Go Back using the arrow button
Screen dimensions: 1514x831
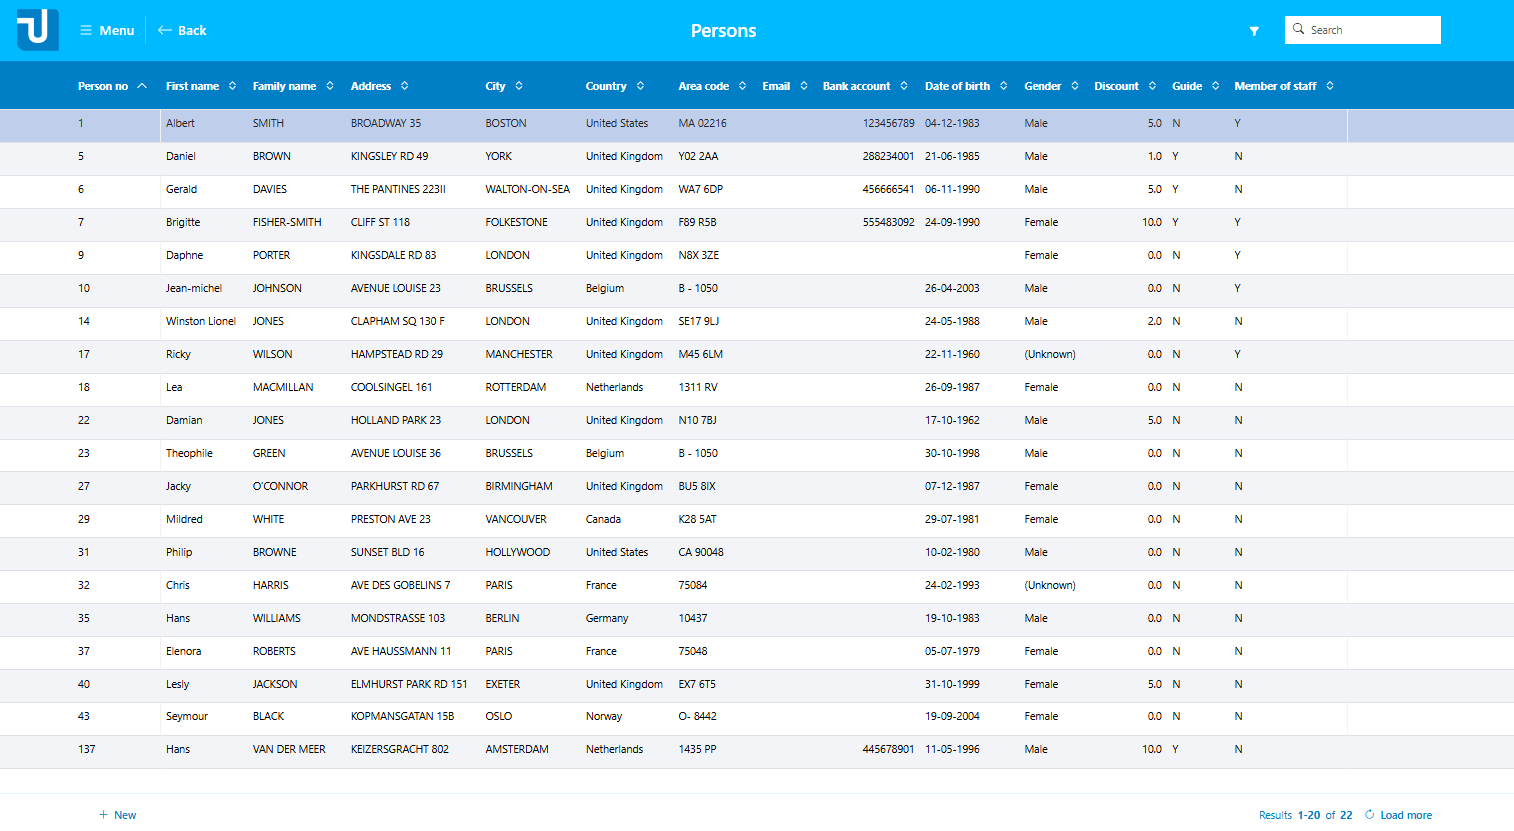click(182, 30)
